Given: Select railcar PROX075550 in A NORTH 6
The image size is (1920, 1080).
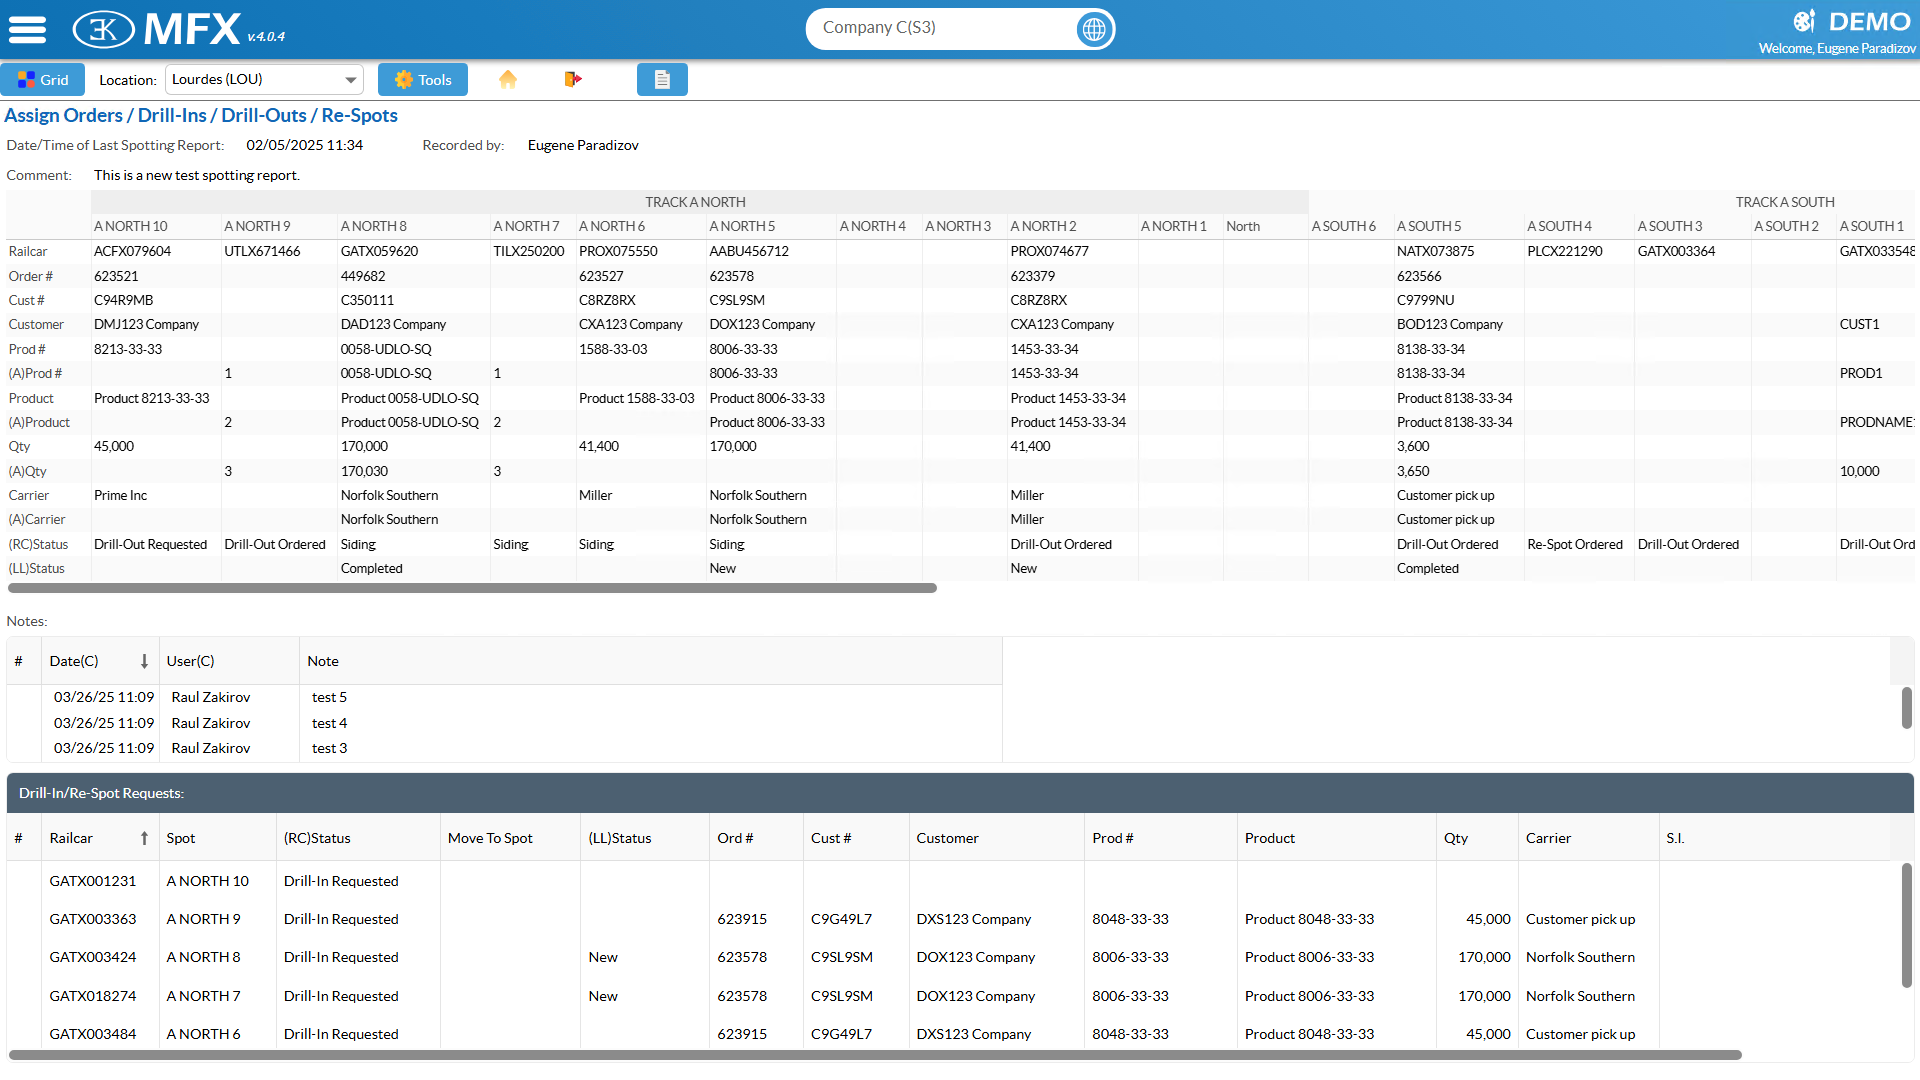Looking at the screenshot, I should [618, 251].
